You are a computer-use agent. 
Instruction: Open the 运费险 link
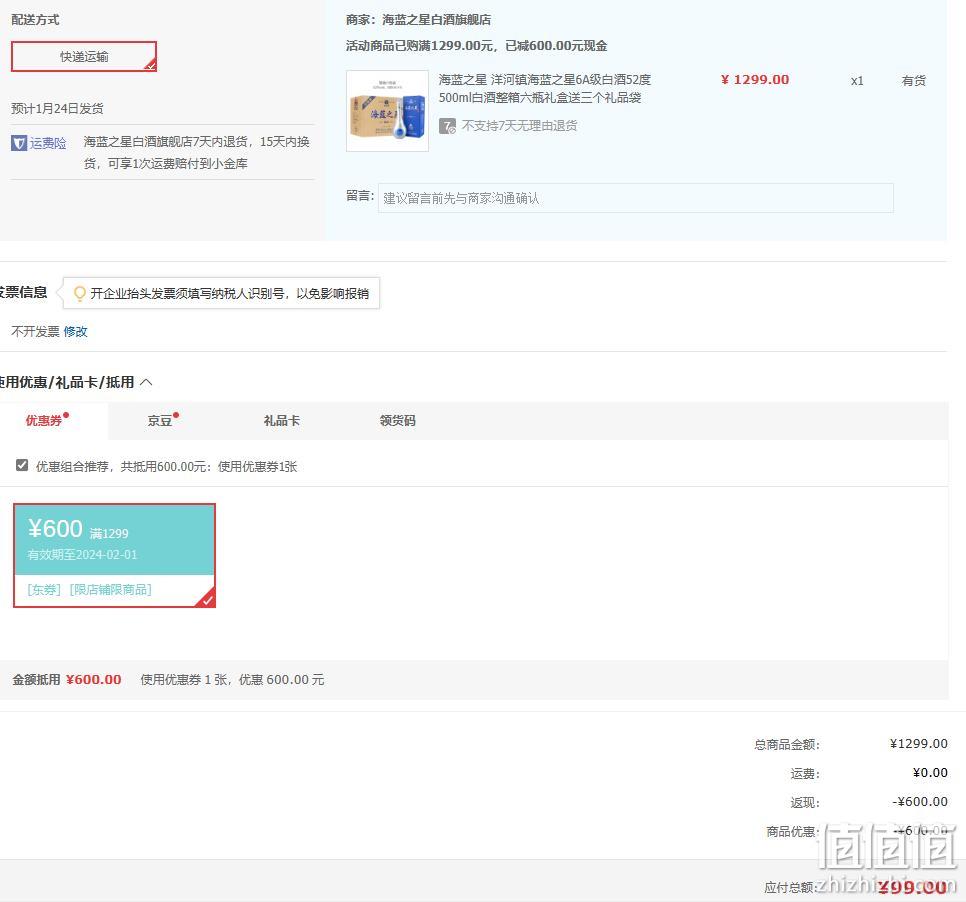click(x=47, y=143)
